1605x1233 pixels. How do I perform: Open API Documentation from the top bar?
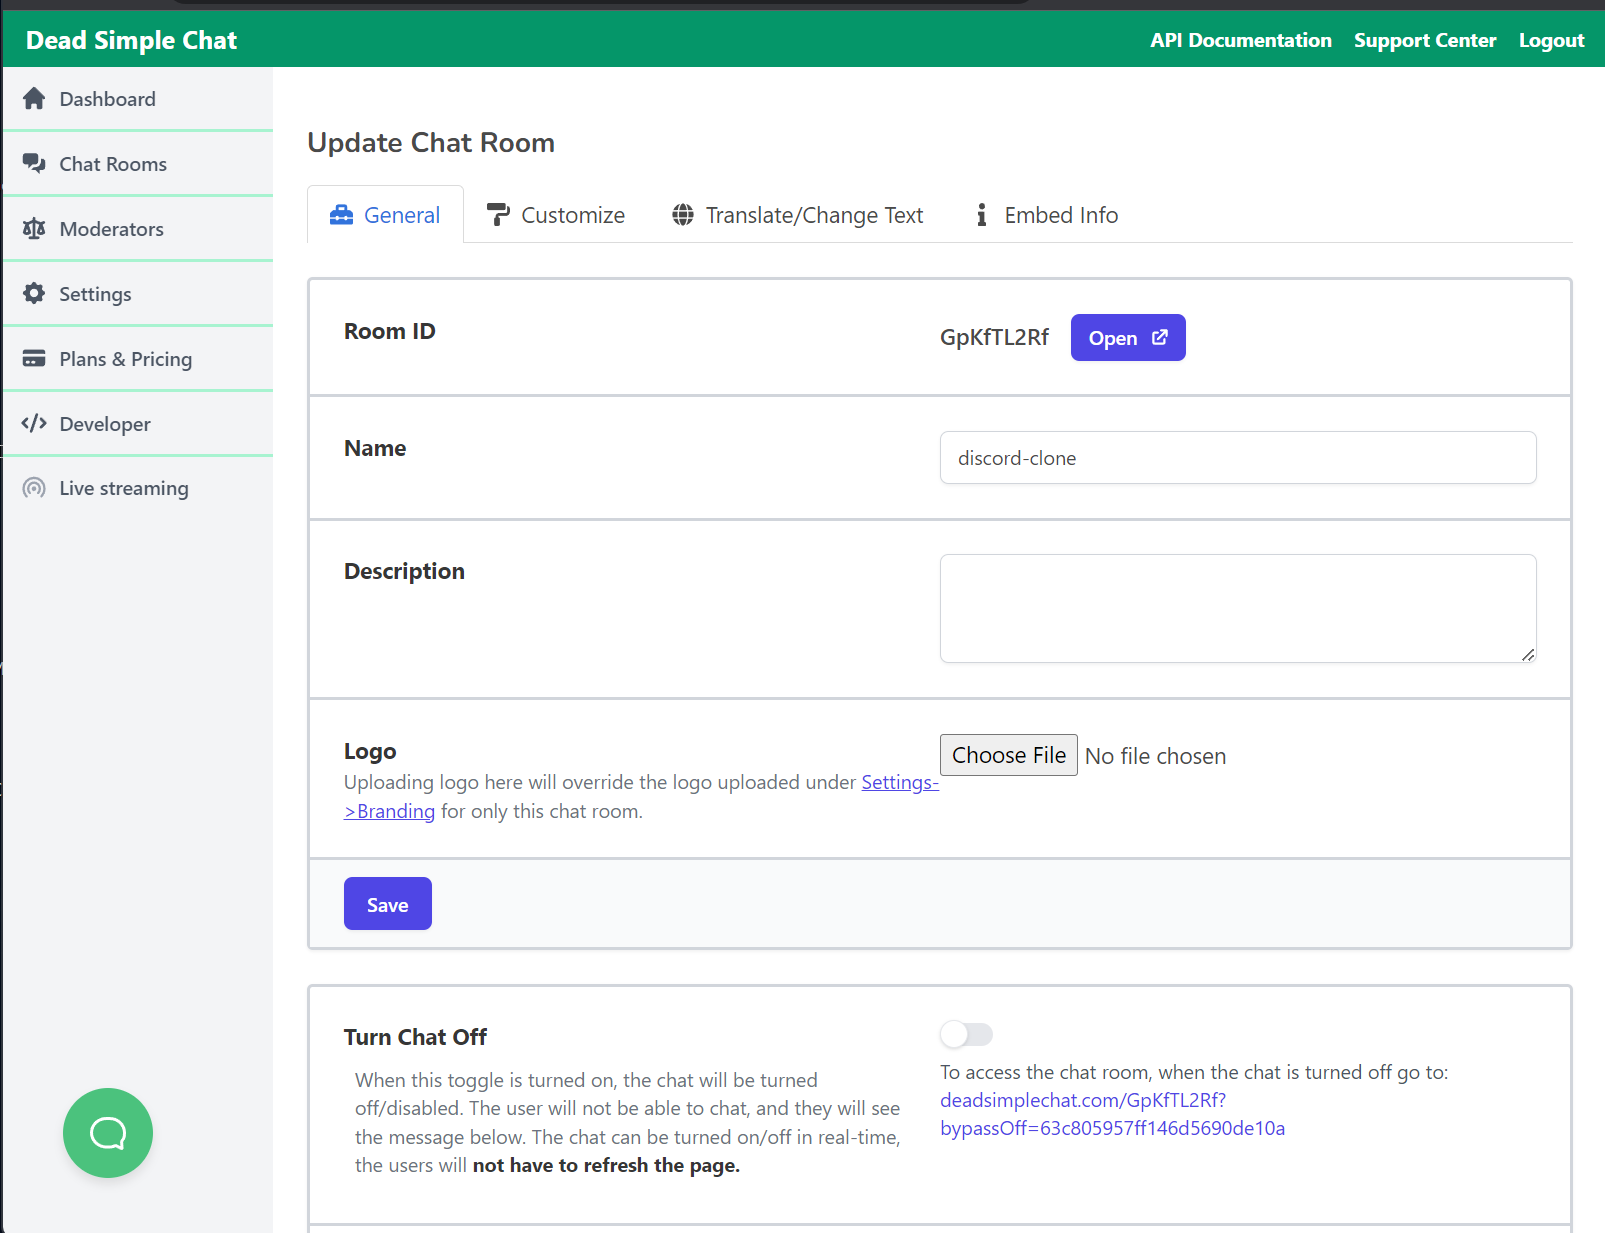click(x=1240, y=40)
